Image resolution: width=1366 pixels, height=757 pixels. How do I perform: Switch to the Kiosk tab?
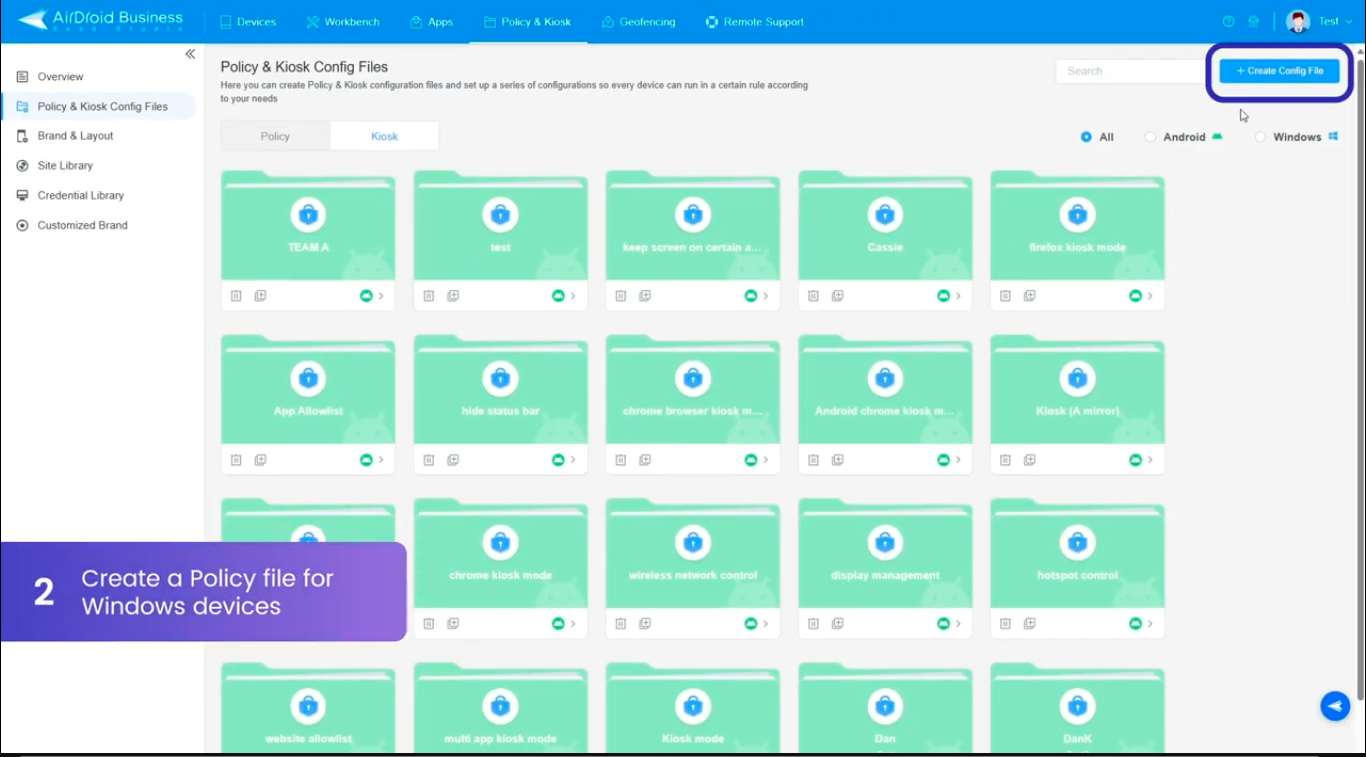(x=384, y=136)
